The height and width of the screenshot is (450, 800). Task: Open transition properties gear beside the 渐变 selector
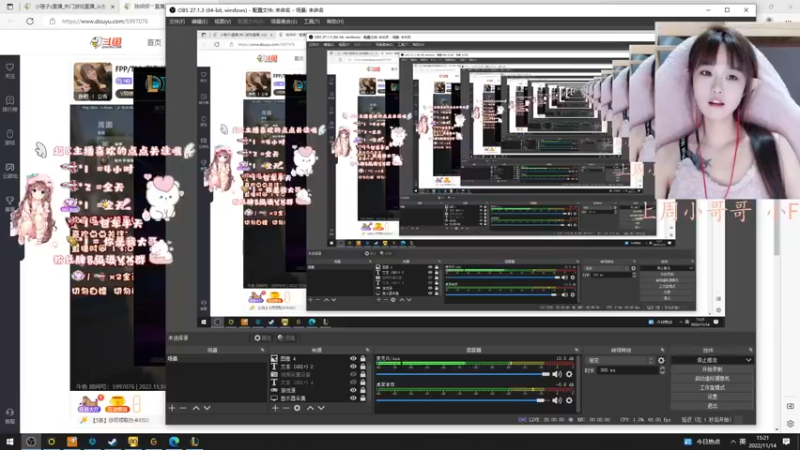[x=661, y=360]
